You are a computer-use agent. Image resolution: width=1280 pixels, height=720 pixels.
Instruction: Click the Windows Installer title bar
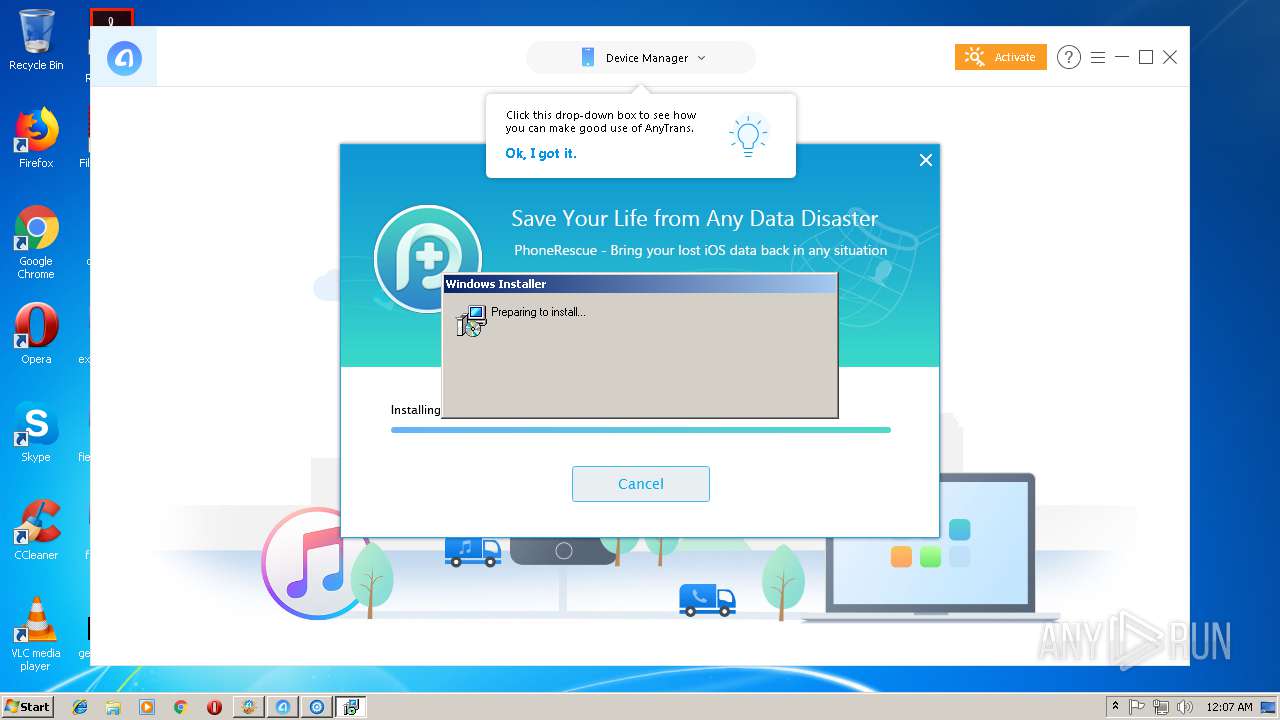coord(640,284)
